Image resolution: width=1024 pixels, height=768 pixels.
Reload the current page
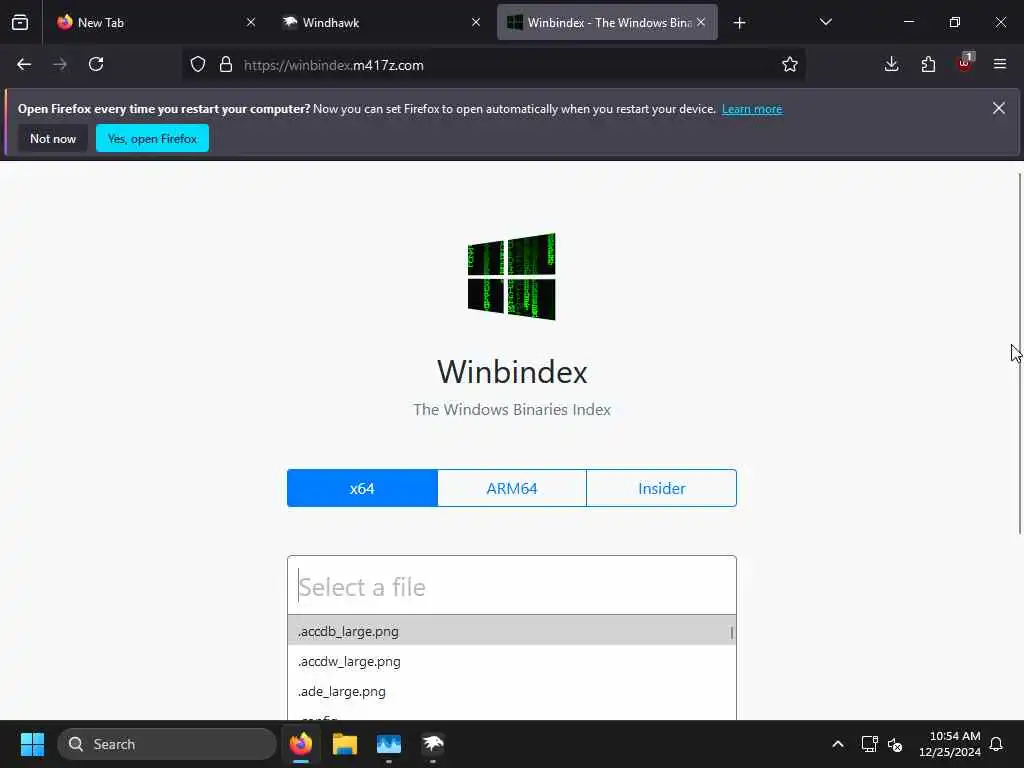tap(96, 65)
